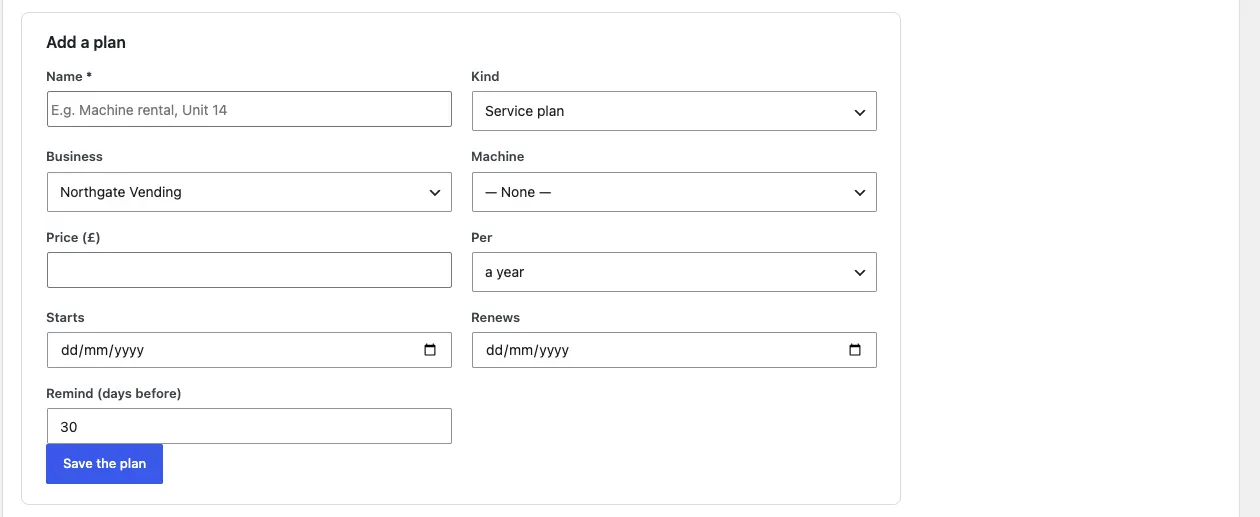Click the Renews date input field
Viewport: 1260px width, 517px height.
point(674,350)
